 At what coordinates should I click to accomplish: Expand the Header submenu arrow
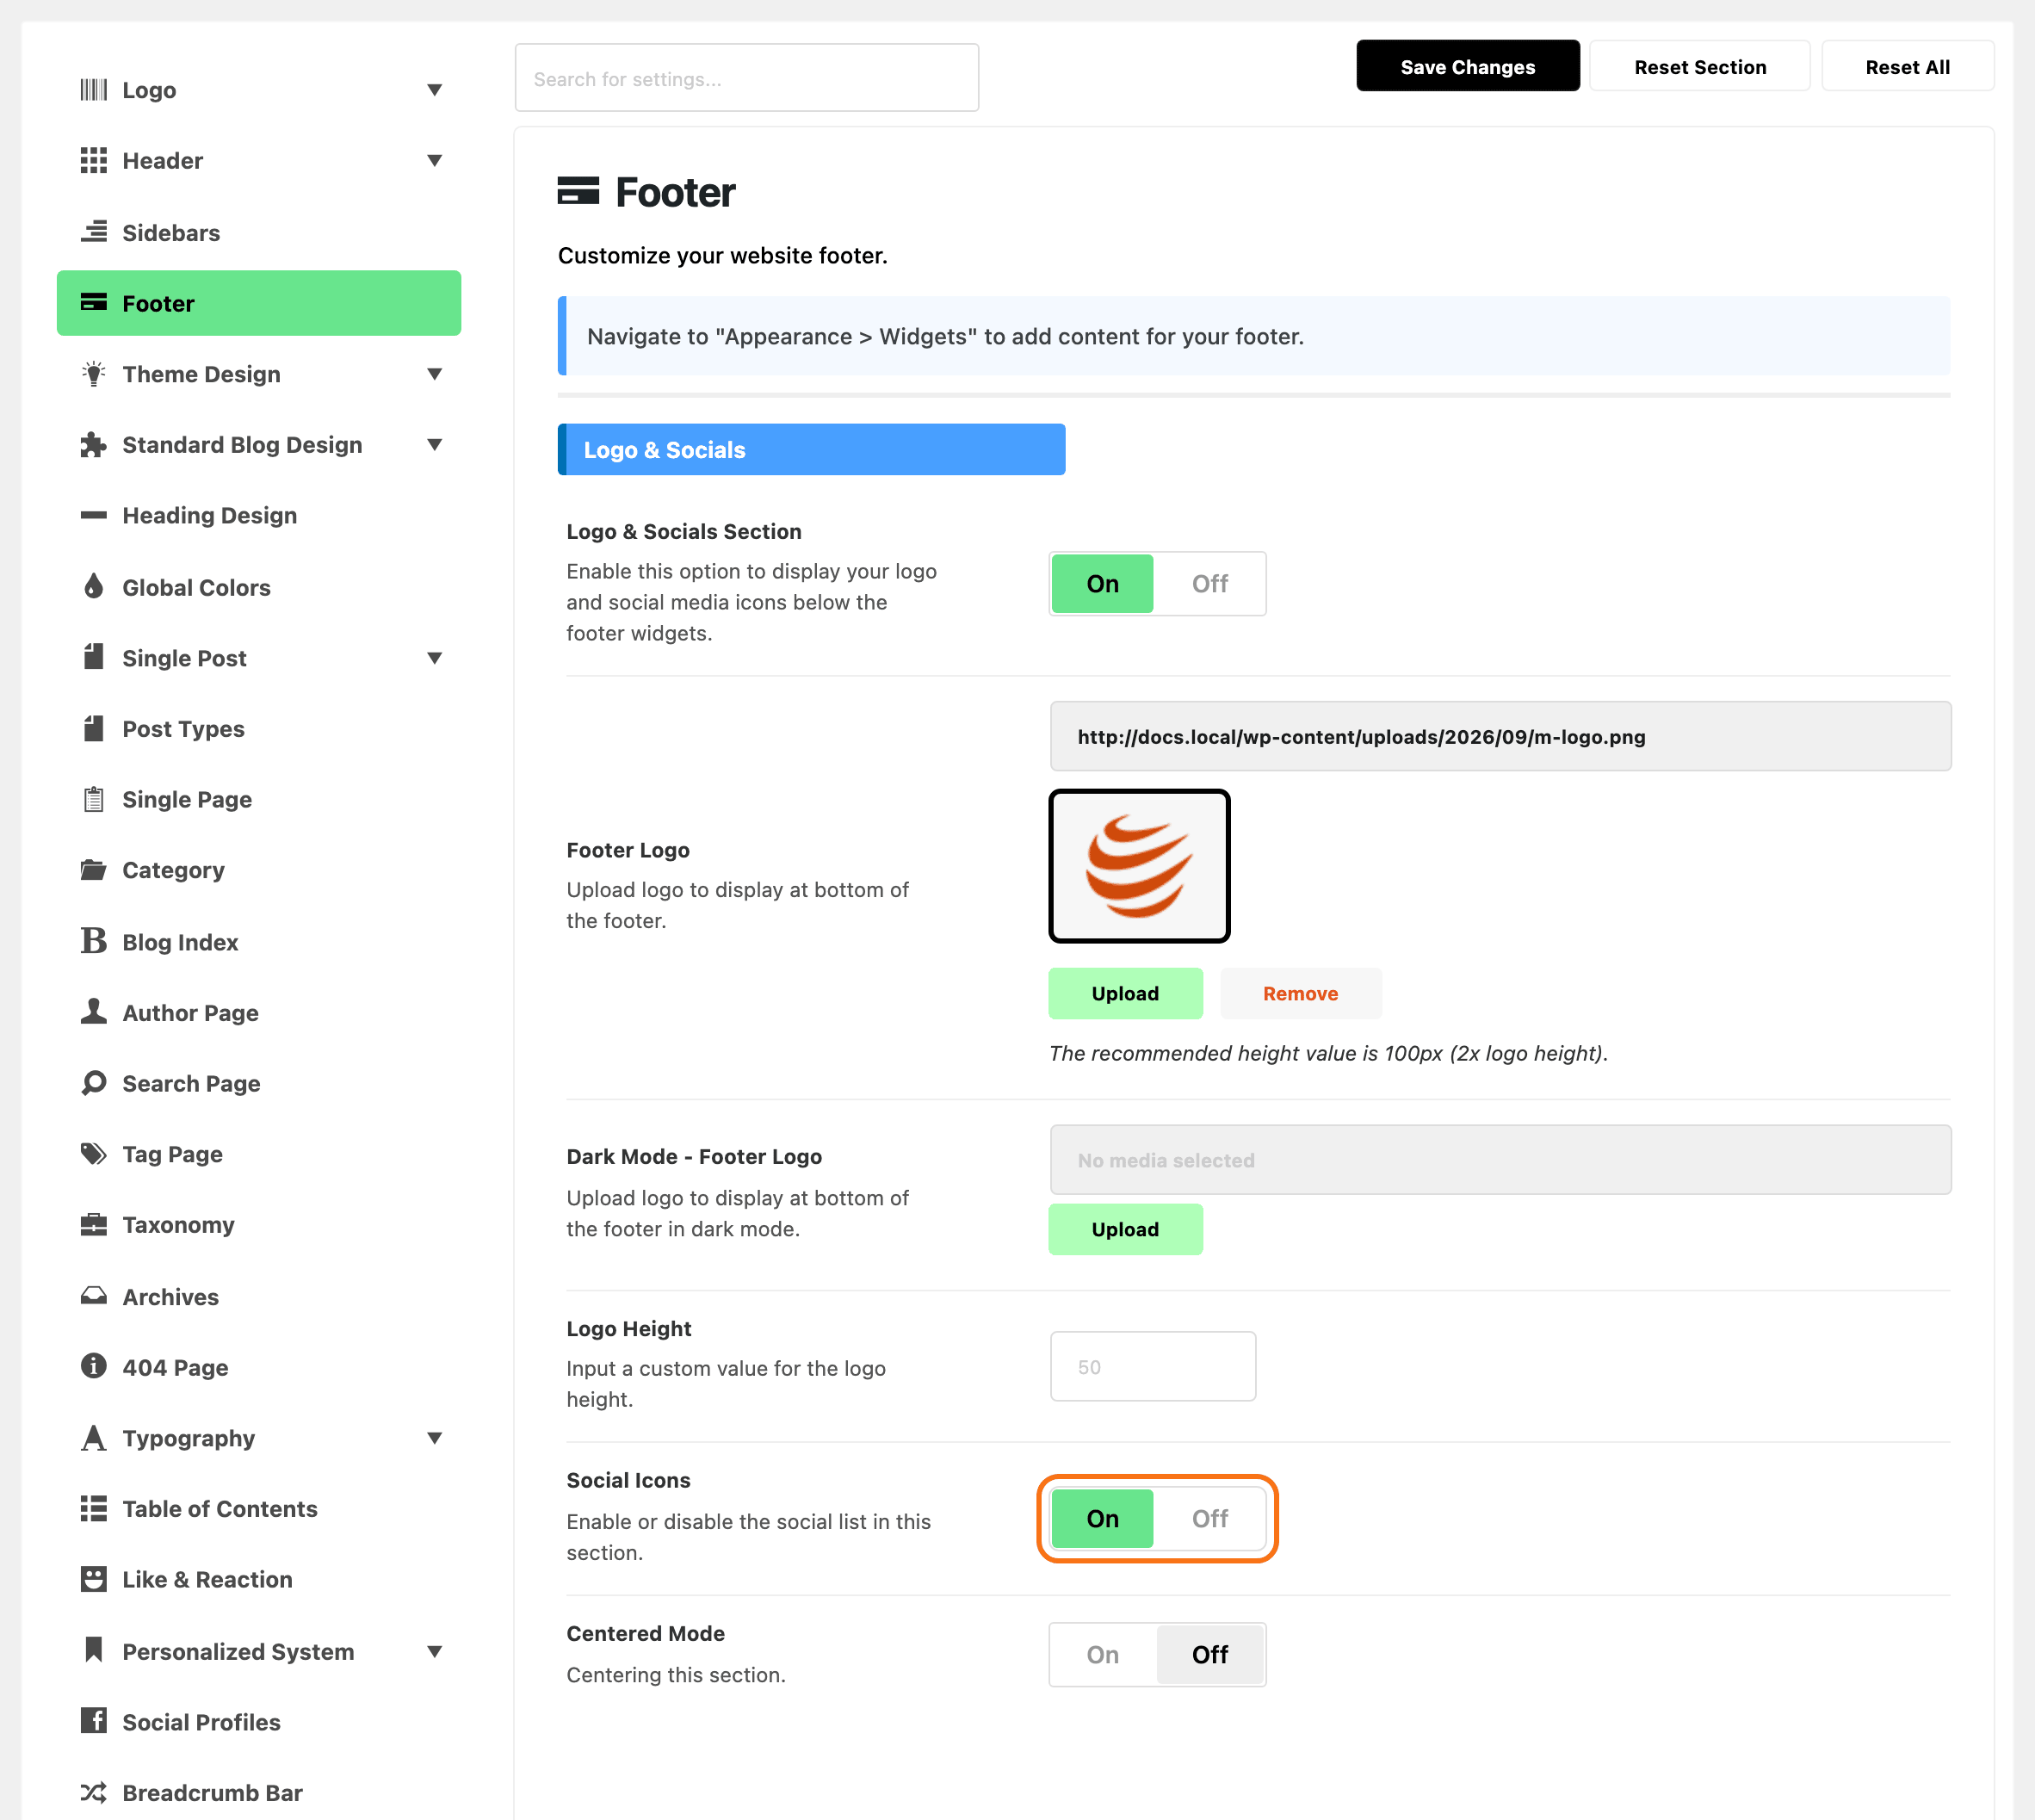434,161
